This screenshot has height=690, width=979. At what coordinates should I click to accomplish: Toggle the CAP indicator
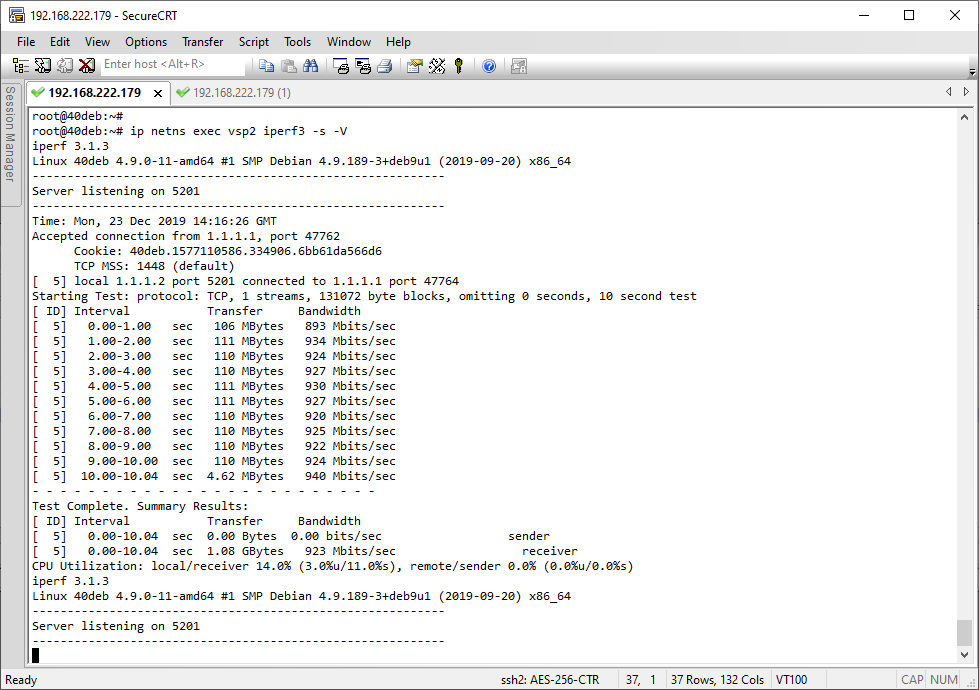click(x=911, y=679)
